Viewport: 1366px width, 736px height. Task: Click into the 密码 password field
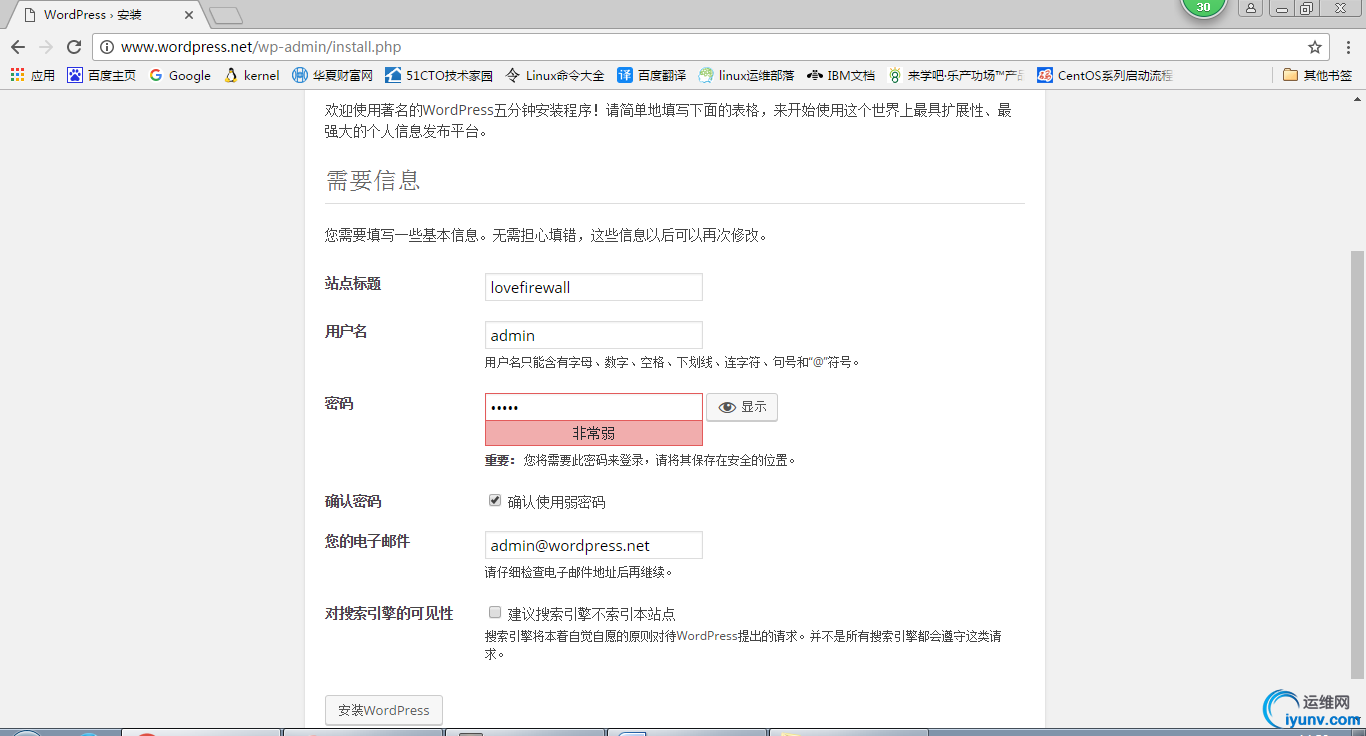[x=594, y=407]
